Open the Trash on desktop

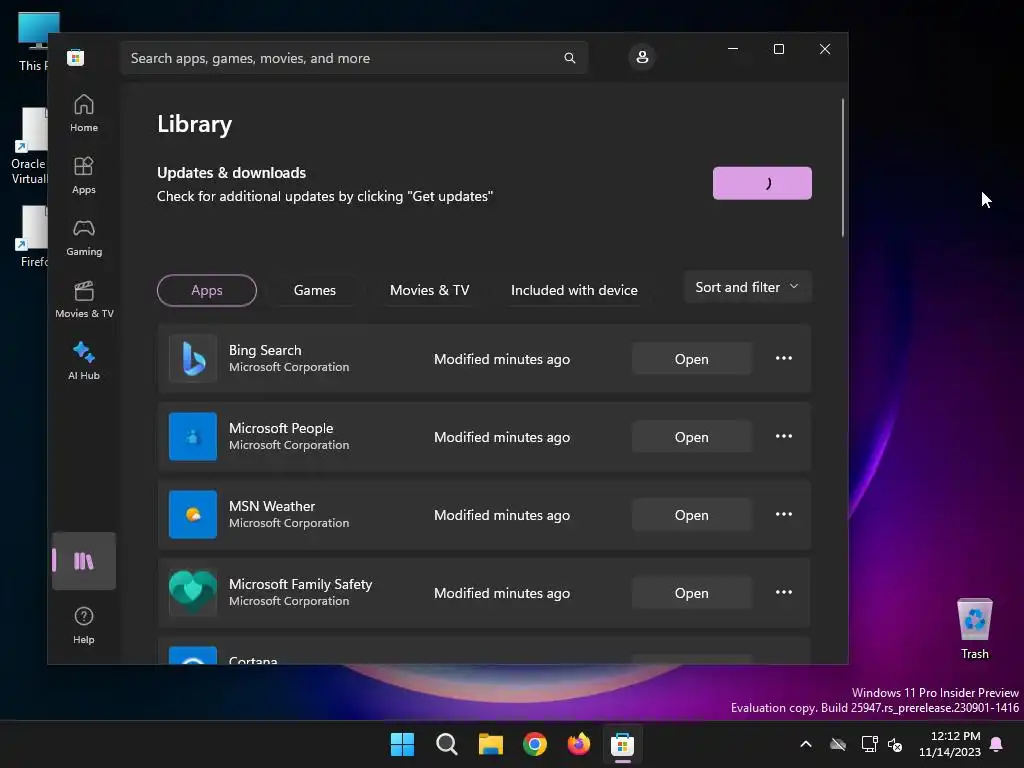coord(974,629)
